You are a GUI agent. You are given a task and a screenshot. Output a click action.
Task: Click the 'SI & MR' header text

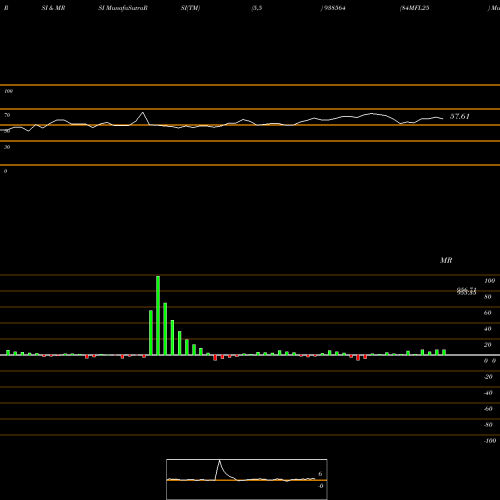click(x=53, y=8)
